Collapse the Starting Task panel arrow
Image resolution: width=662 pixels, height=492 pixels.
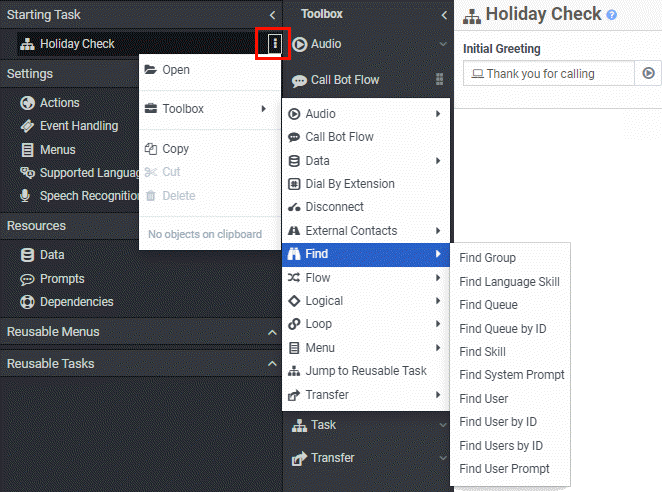click(x=272, y=15)
